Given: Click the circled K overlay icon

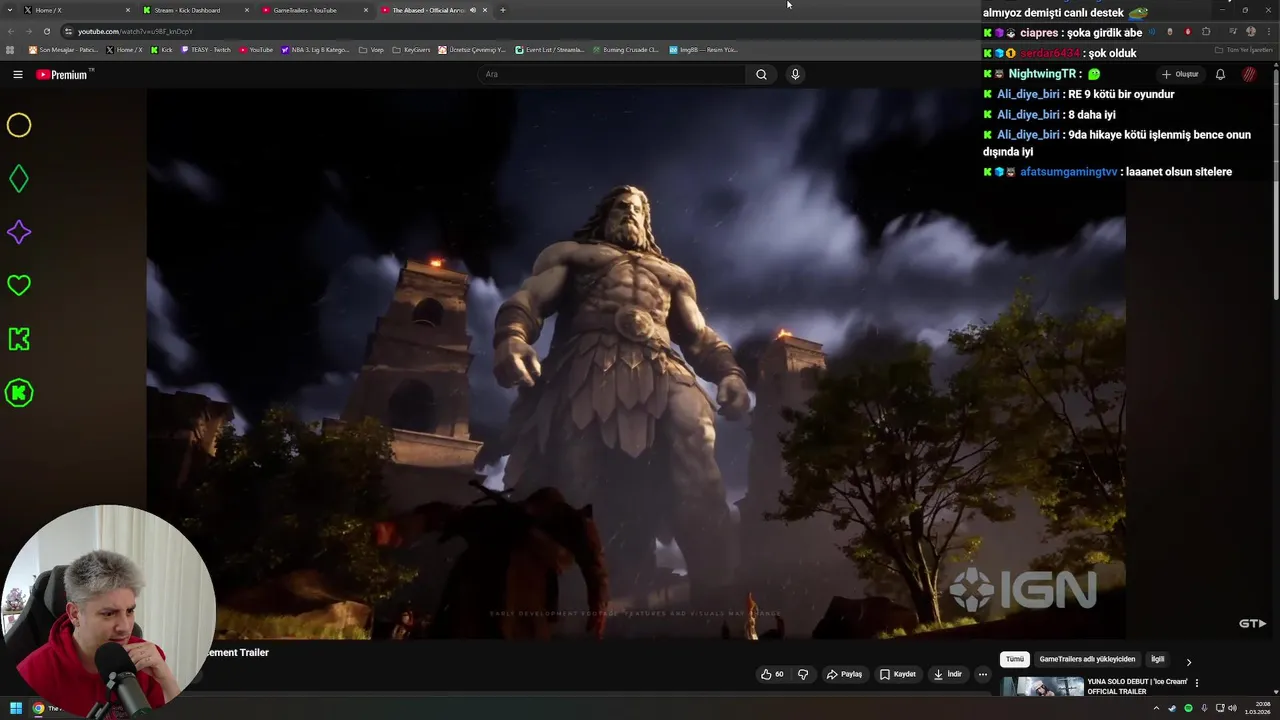Looking at the screenshot, I should click(19, 393).
